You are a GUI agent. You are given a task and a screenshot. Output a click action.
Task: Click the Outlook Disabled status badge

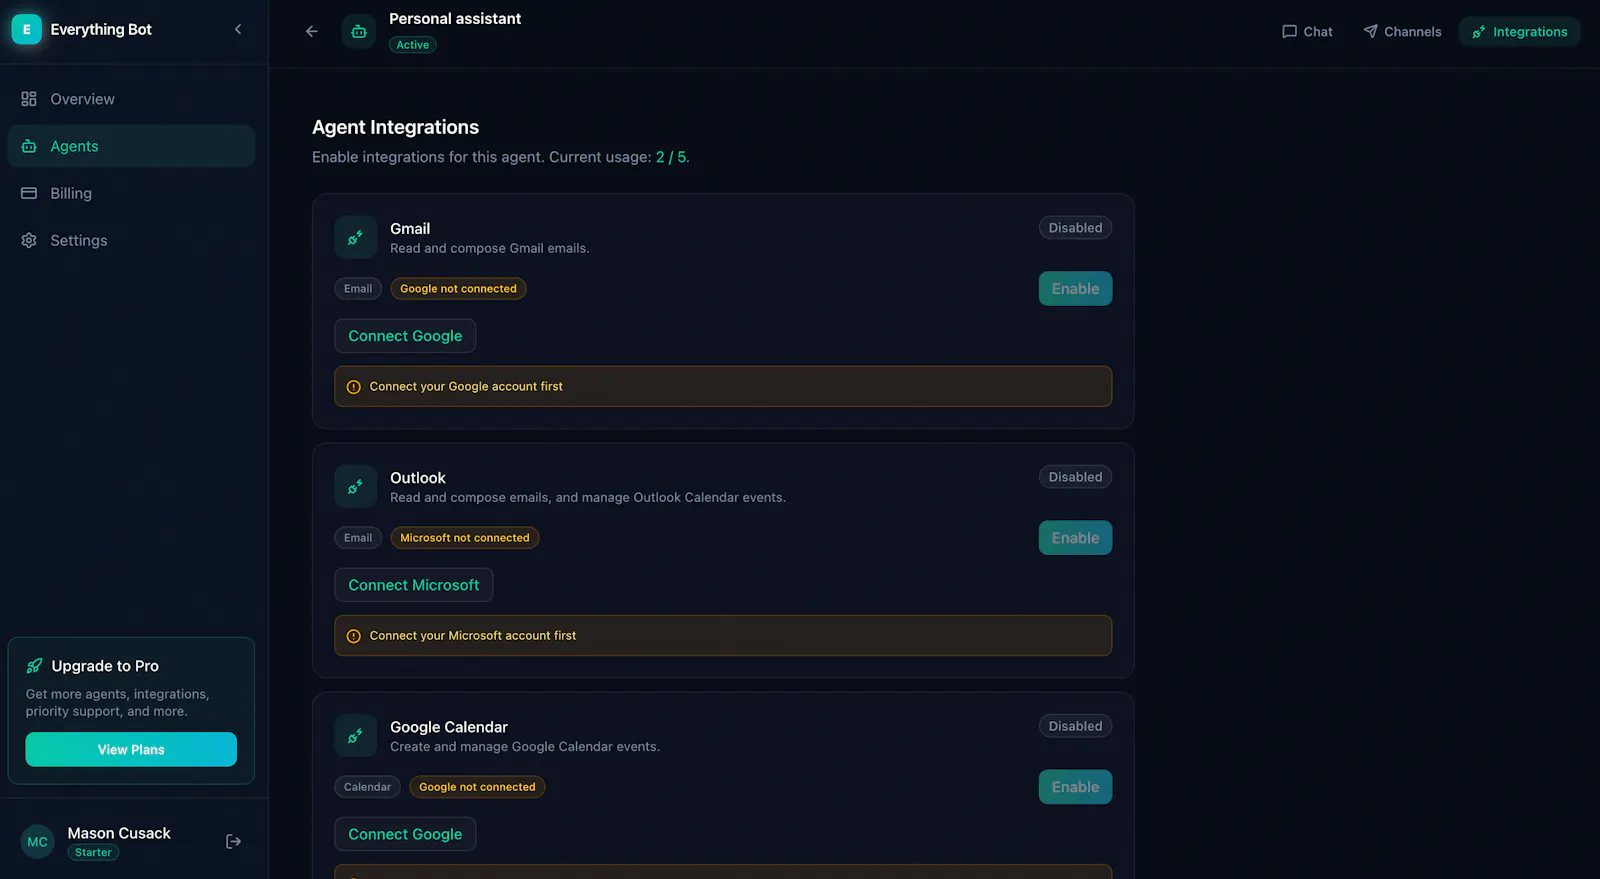(1075, 477)
